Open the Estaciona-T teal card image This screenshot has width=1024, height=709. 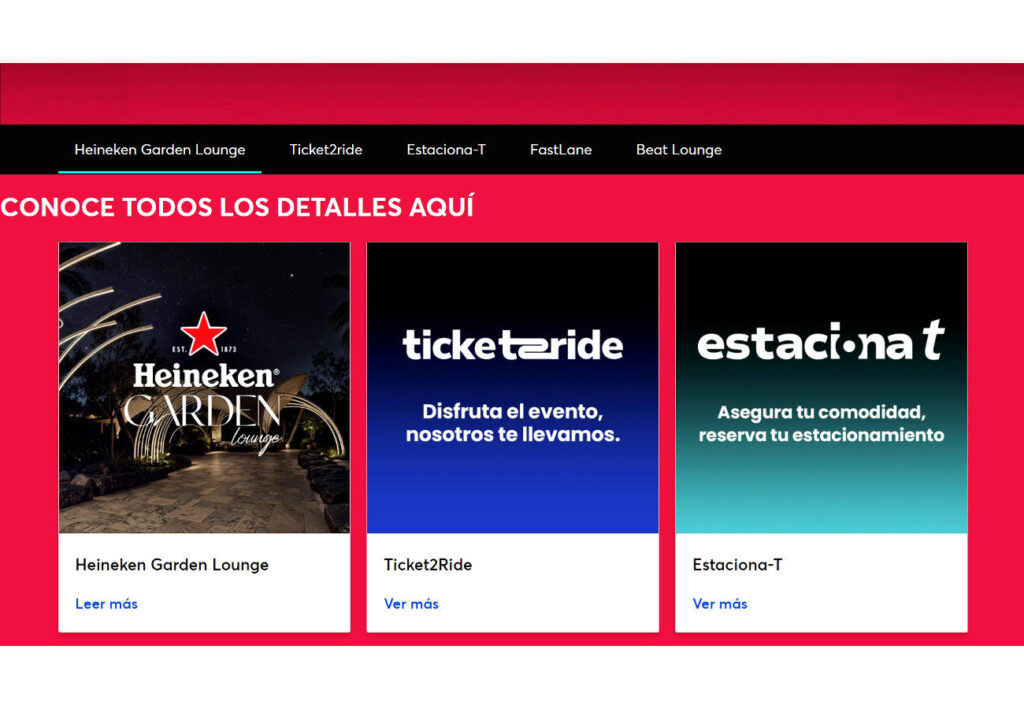click(x=821, y=388)
